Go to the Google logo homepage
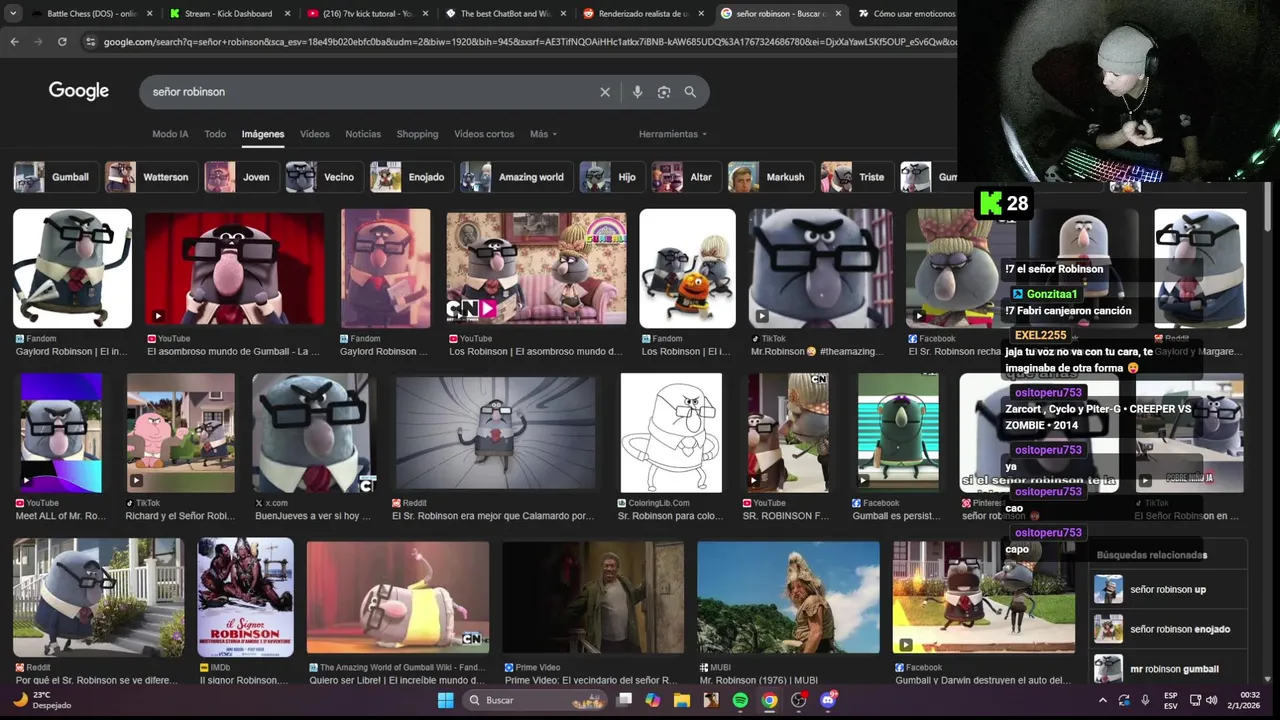Image resolution: width=1280 pixels, height=720 pixels. (79, 91)
